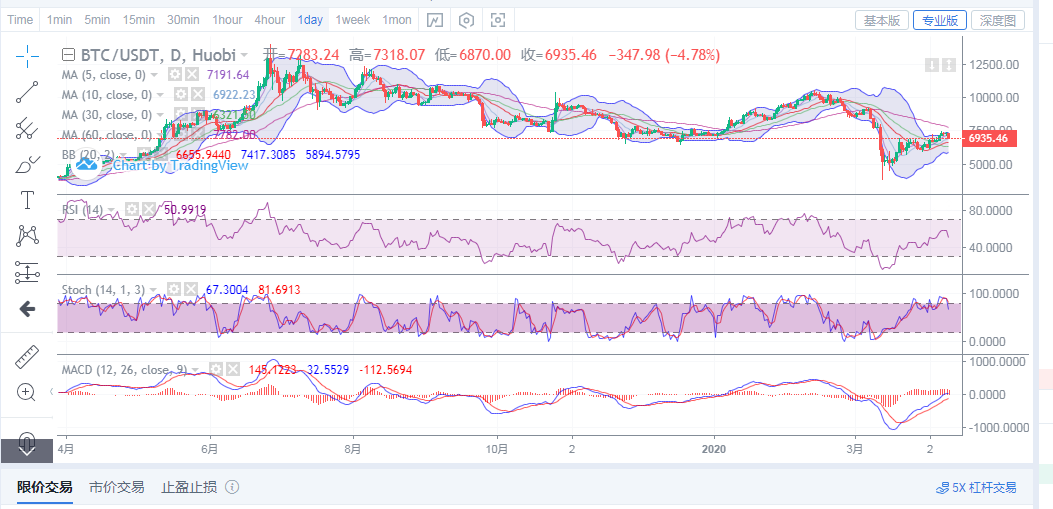Switch chart to 基本版 mode

click(882, 20)
